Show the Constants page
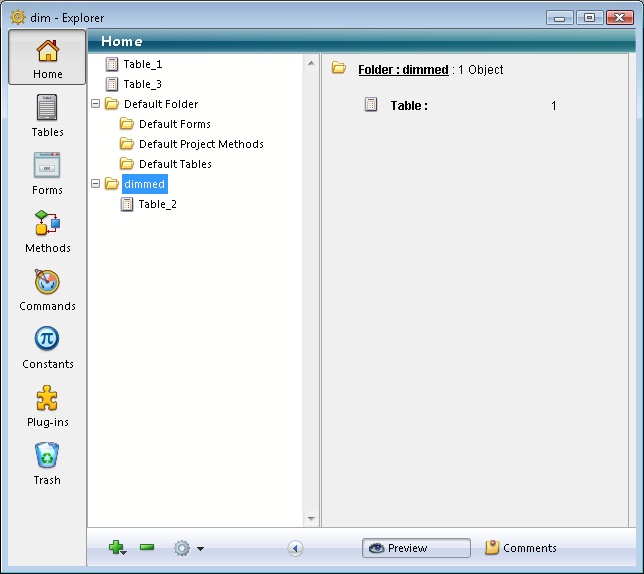Viewport: 644px width, 574px height. (x=47, y=348)
